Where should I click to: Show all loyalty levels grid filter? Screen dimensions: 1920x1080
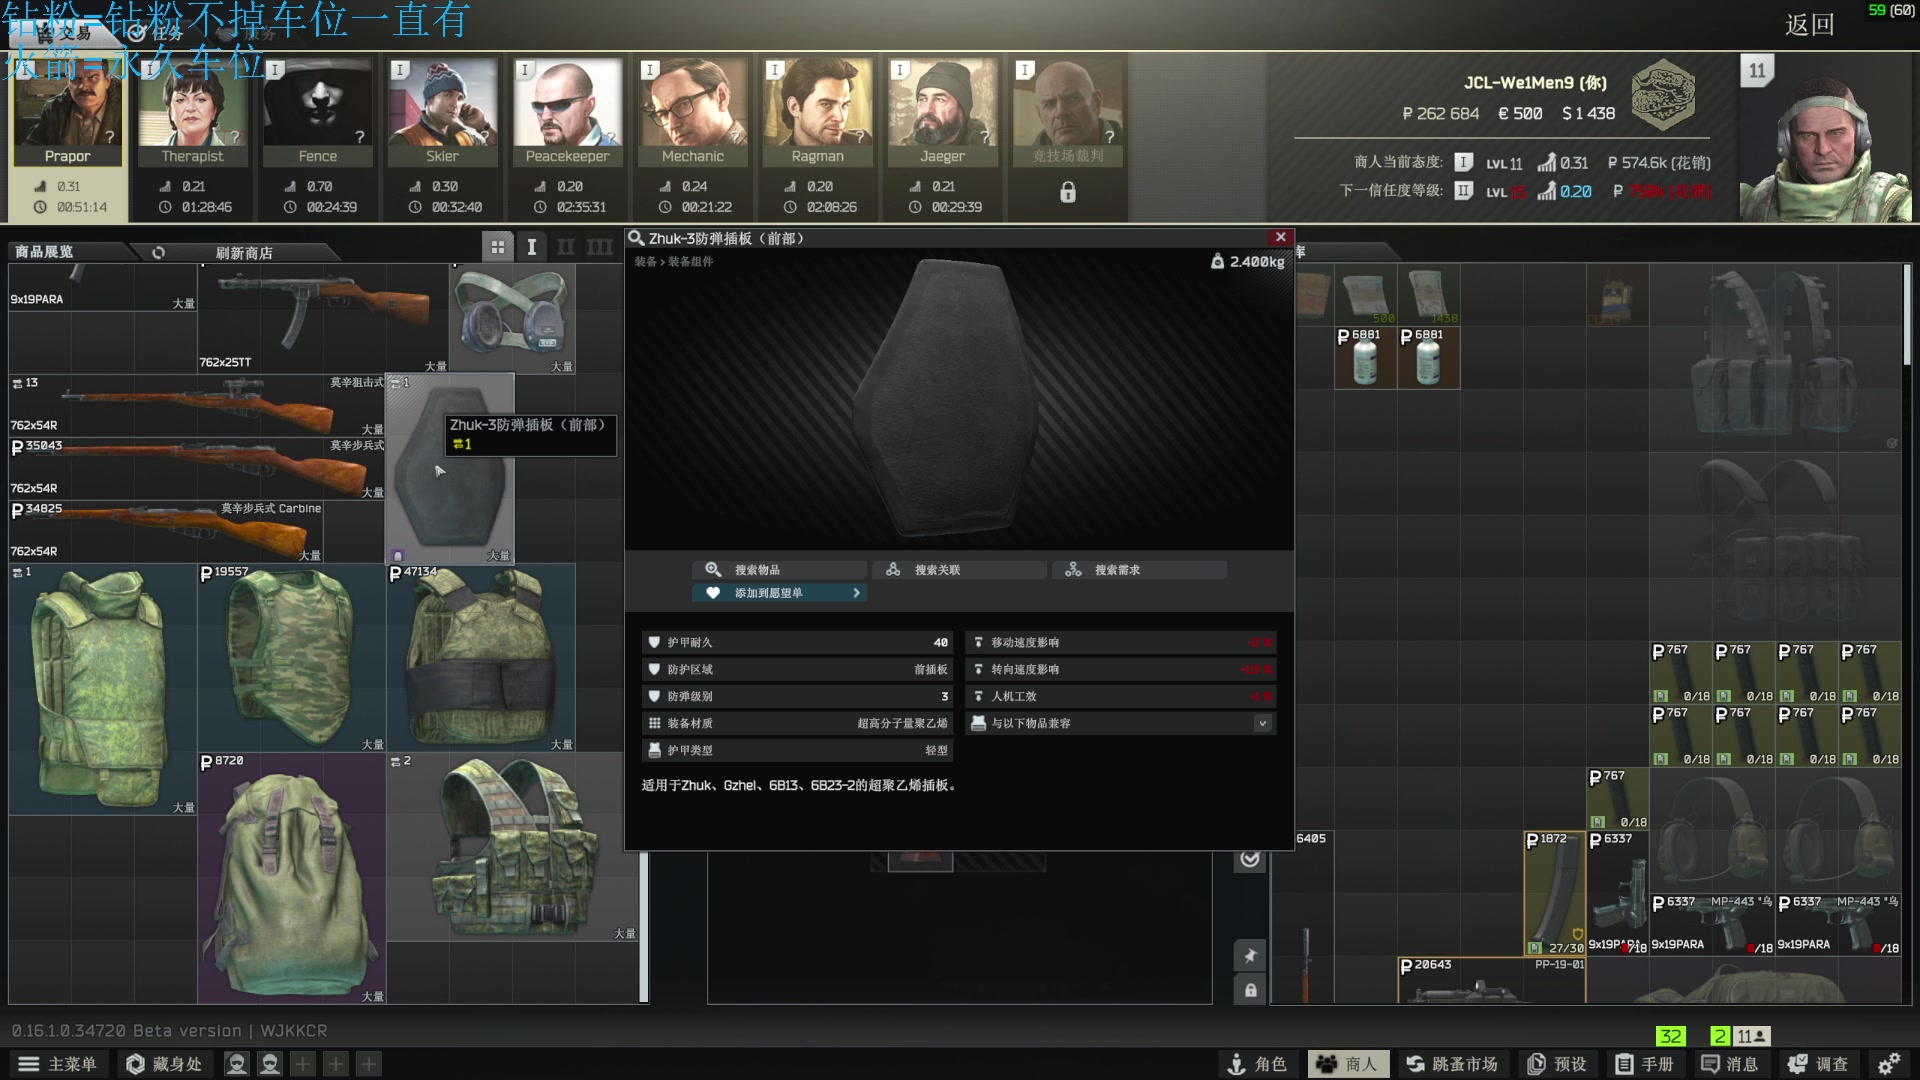(x=497, y=247)
